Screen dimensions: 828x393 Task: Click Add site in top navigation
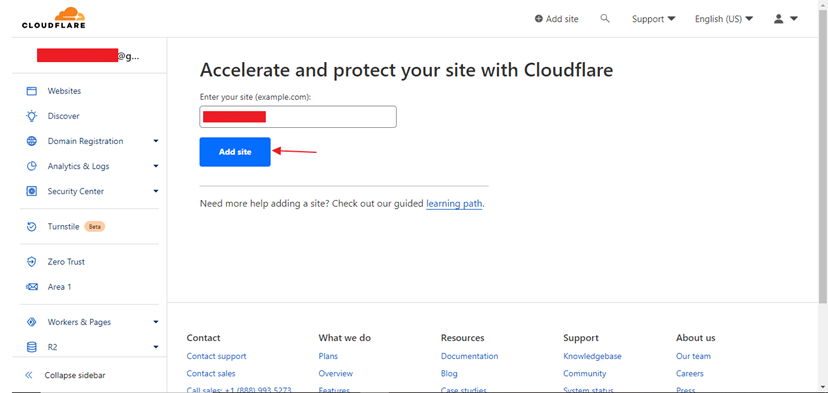tap(557, 19)
